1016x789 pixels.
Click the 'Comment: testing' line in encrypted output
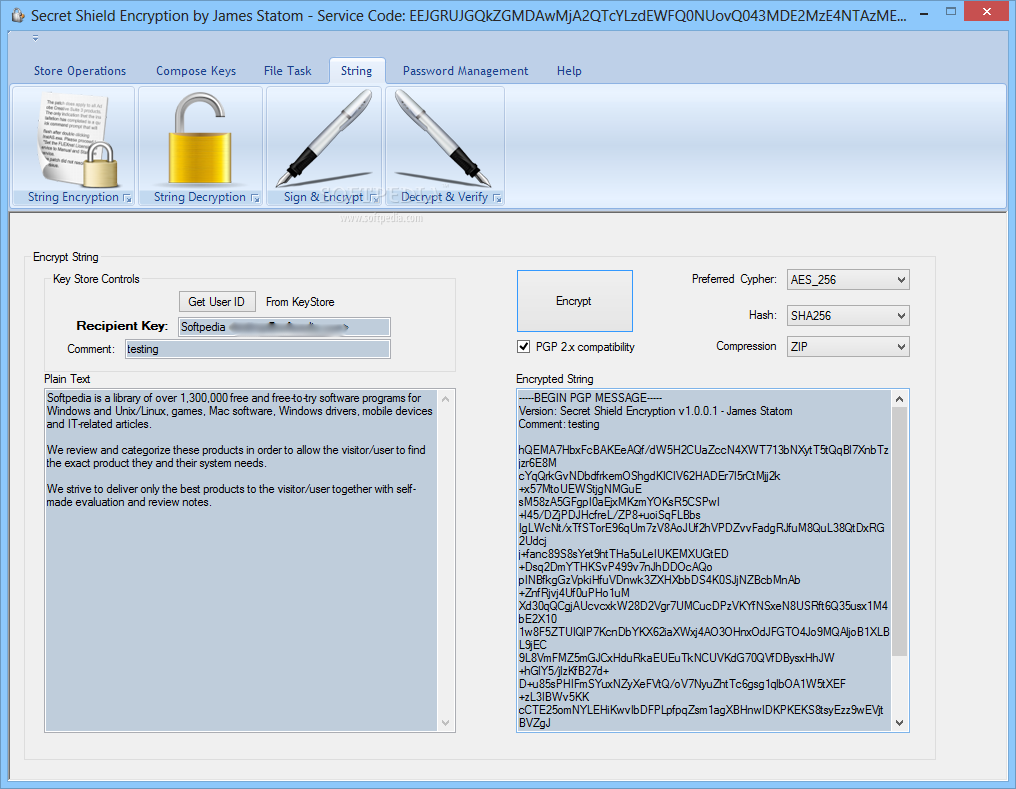559,424
